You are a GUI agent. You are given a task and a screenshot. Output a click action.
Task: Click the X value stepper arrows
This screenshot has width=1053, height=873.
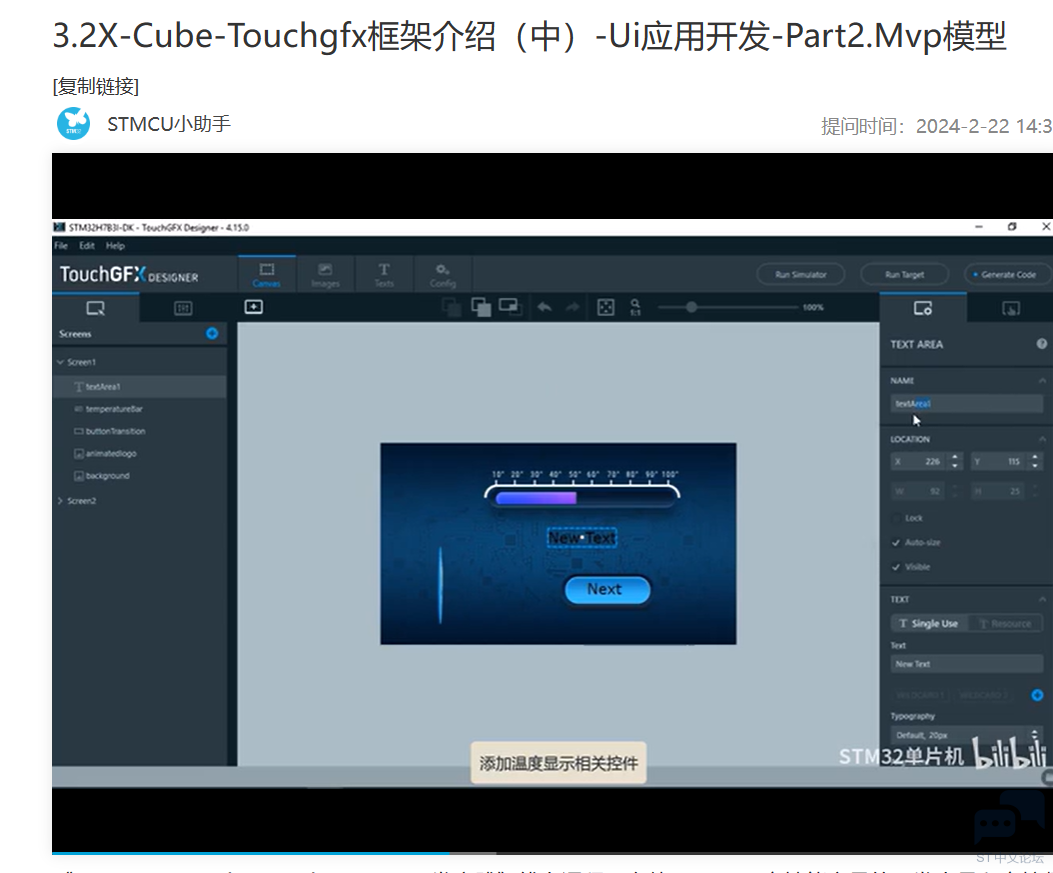coord(954,461)
